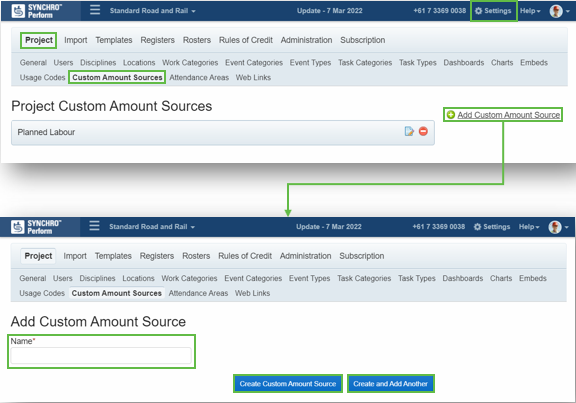Open the Help dropdown in bottom header
Image resolution: width=576 pixels, height=403 pixels.
(x=529, y=227)
